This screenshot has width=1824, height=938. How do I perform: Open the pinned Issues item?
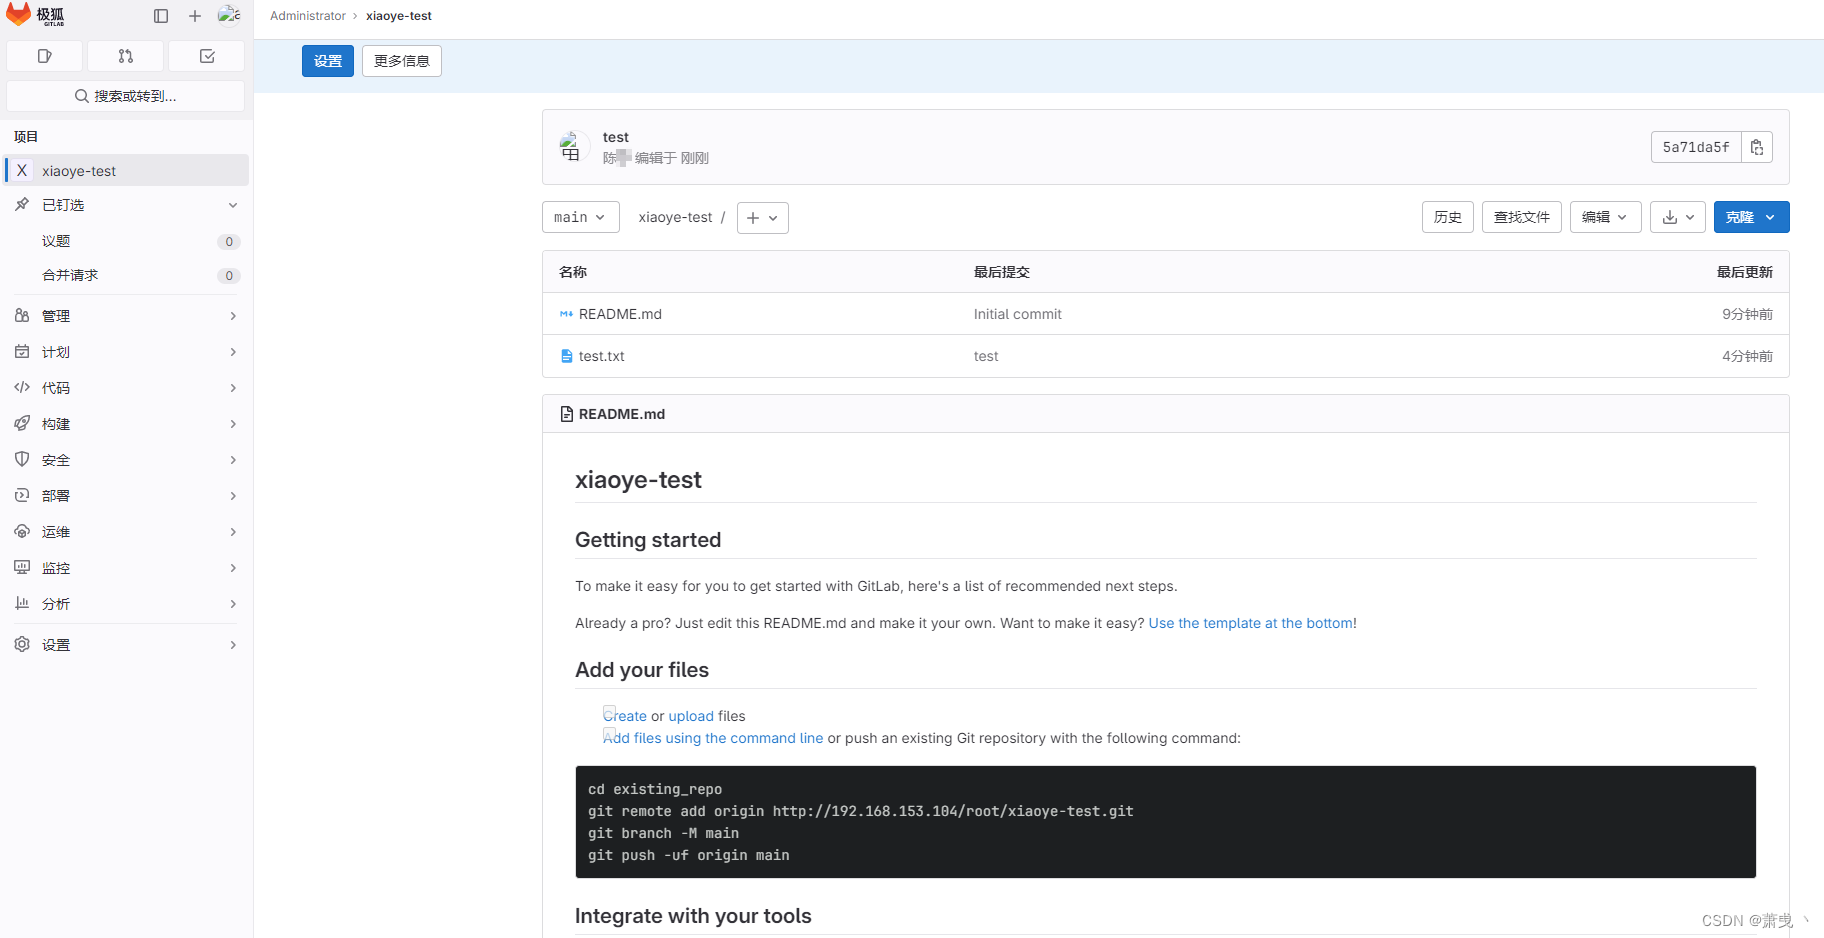point(126,241)
